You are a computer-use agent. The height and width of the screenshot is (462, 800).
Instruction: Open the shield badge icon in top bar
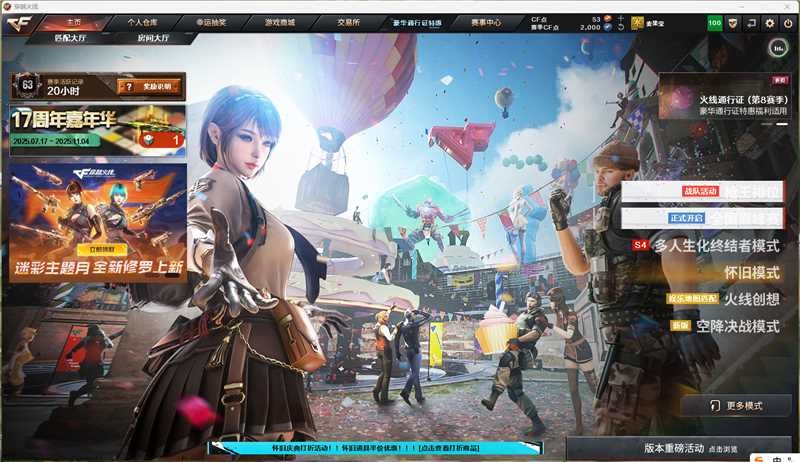coord(733,23)
